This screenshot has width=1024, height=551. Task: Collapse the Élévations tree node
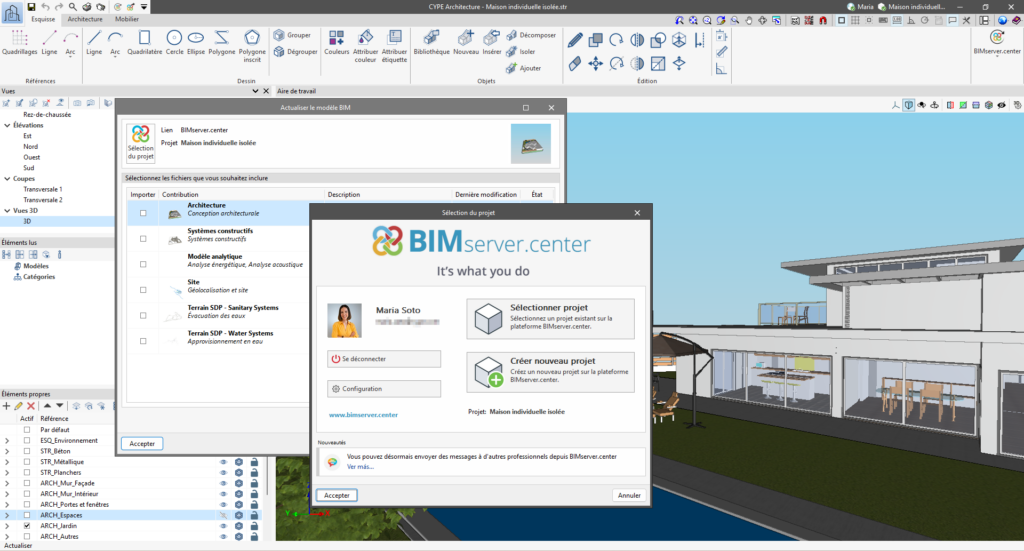(7, 125)
